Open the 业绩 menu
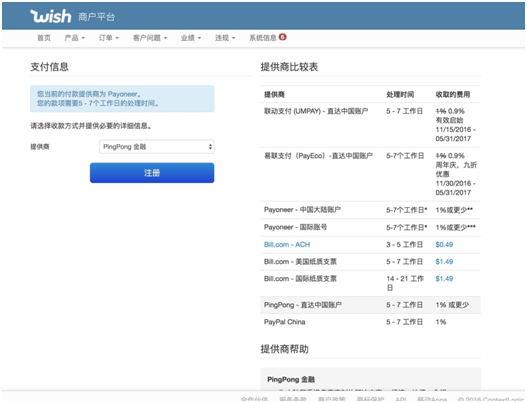 191,38
